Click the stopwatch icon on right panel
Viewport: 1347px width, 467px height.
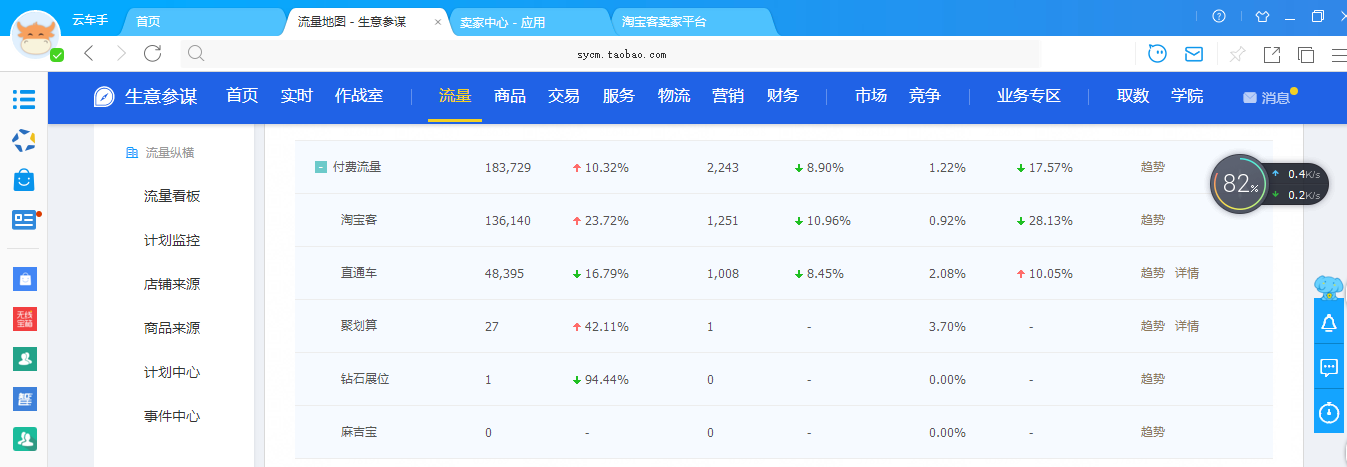(1329, 412)
